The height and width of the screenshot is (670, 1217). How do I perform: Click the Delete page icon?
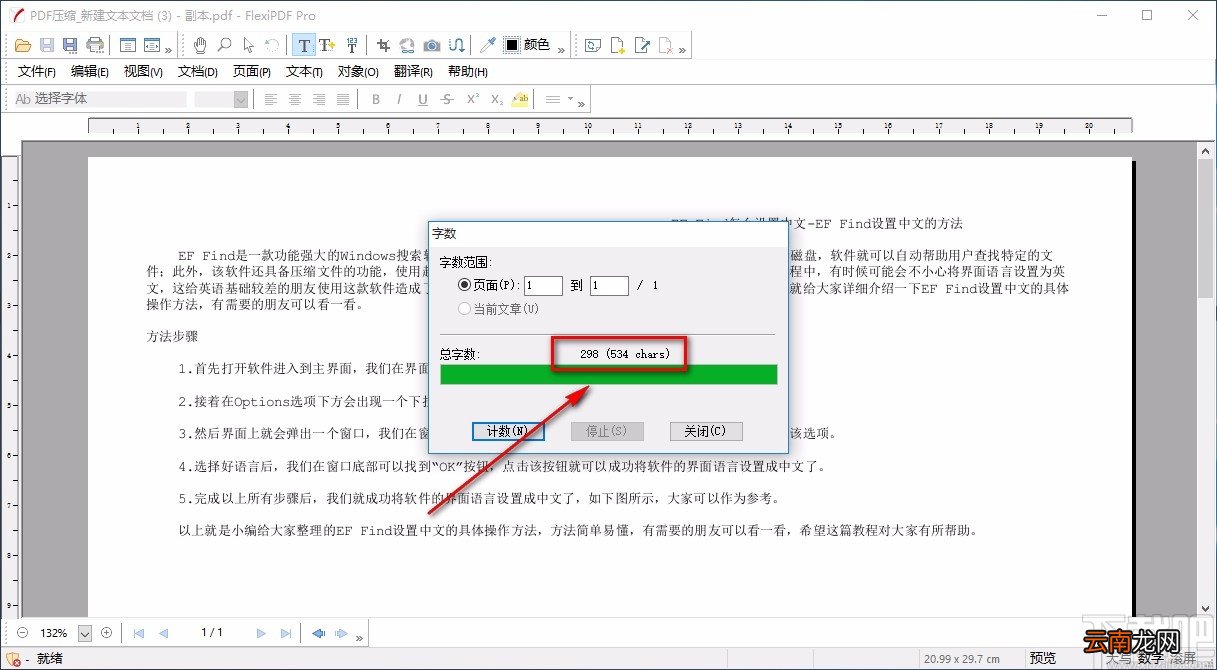(667, 45)
